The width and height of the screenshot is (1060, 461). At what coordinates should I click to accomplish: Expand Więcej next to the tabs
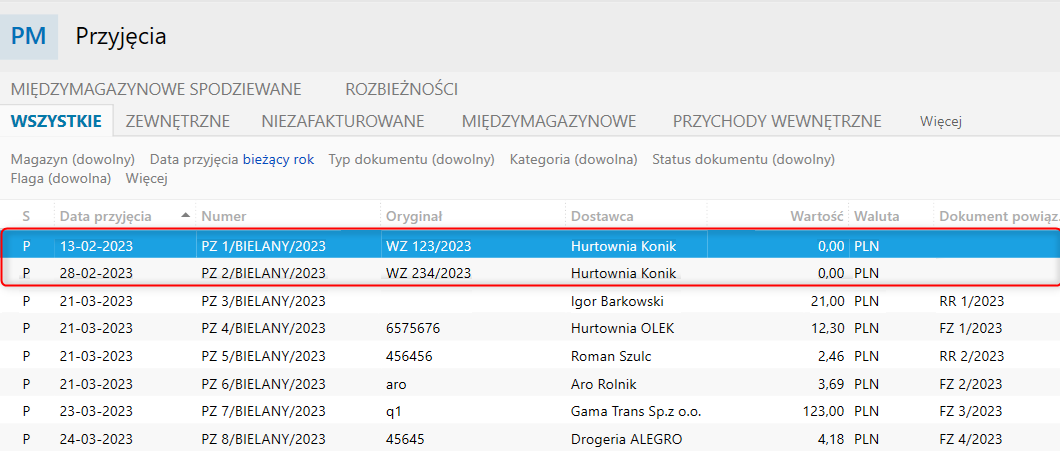pos(940,122)
